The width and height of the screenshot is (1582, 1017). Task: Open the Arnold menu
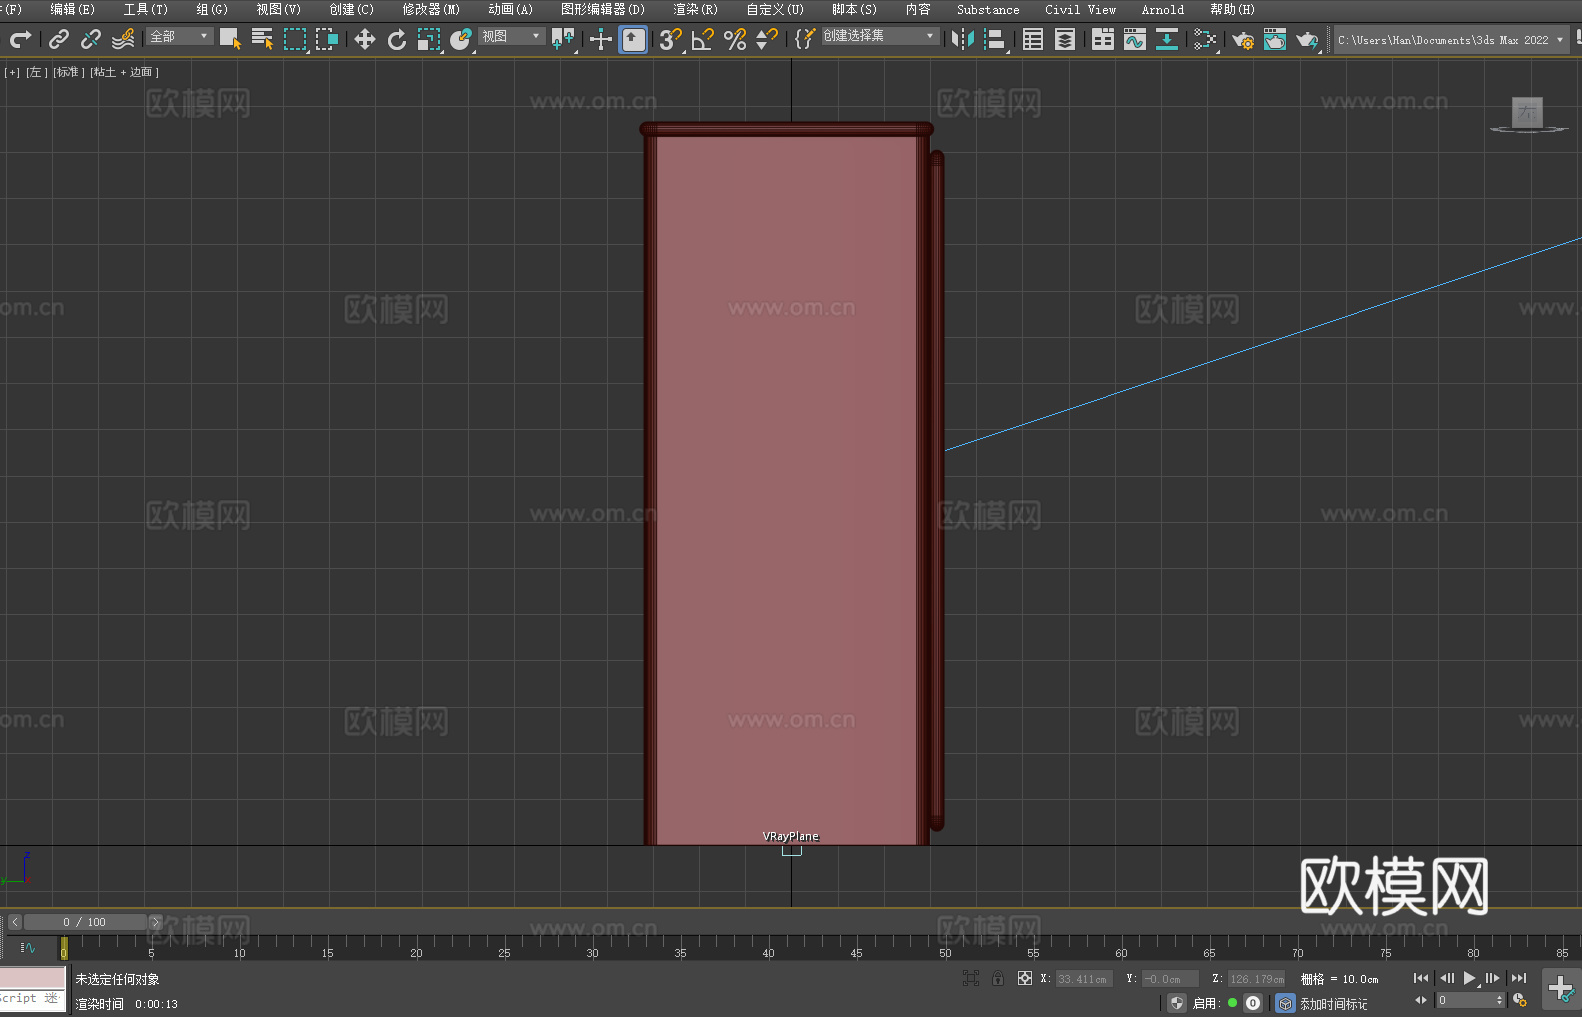coord(1162,9)
